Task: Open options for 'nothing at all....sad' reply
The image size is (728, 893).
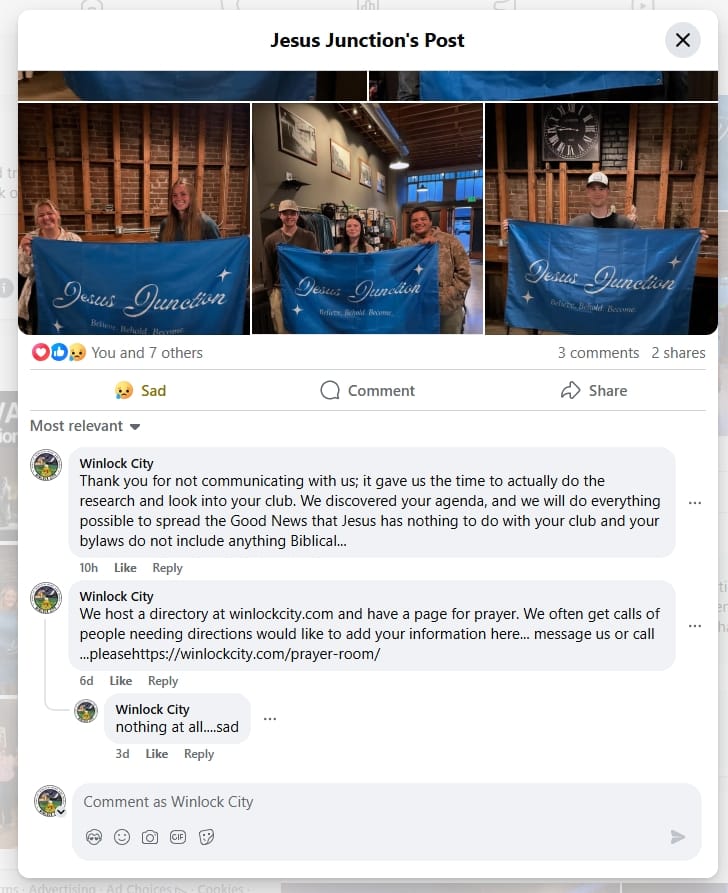Action: click(x=270, y=719)
